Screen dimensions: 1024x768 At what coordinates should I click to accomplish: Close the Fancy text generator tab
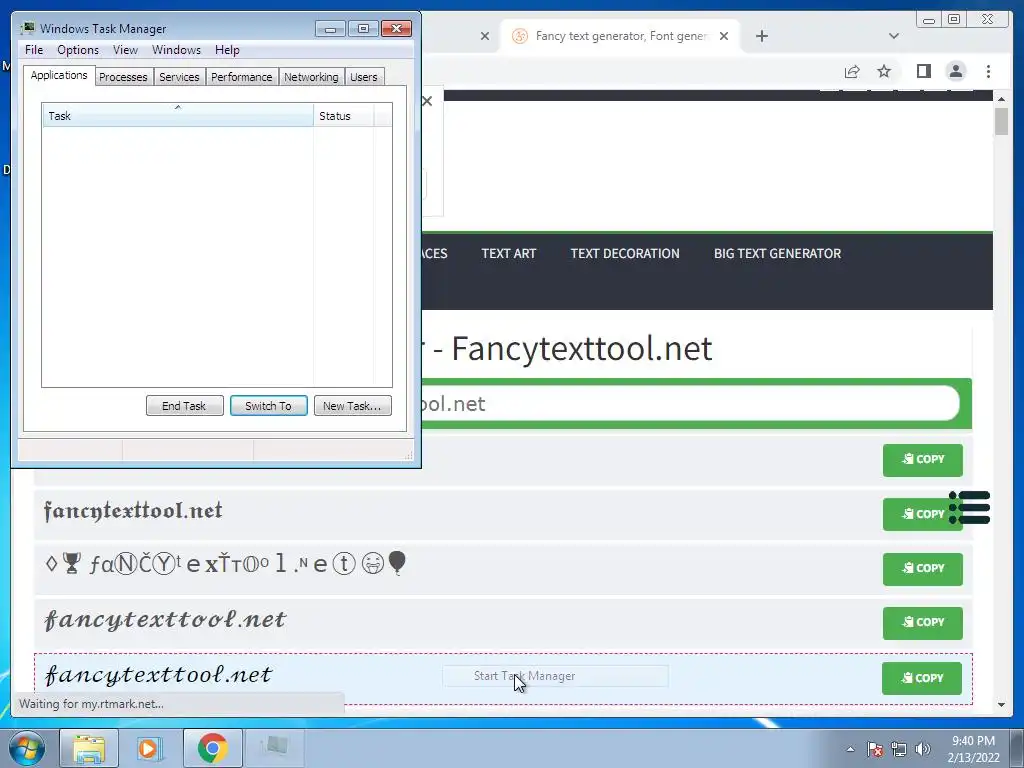[724, 36]
